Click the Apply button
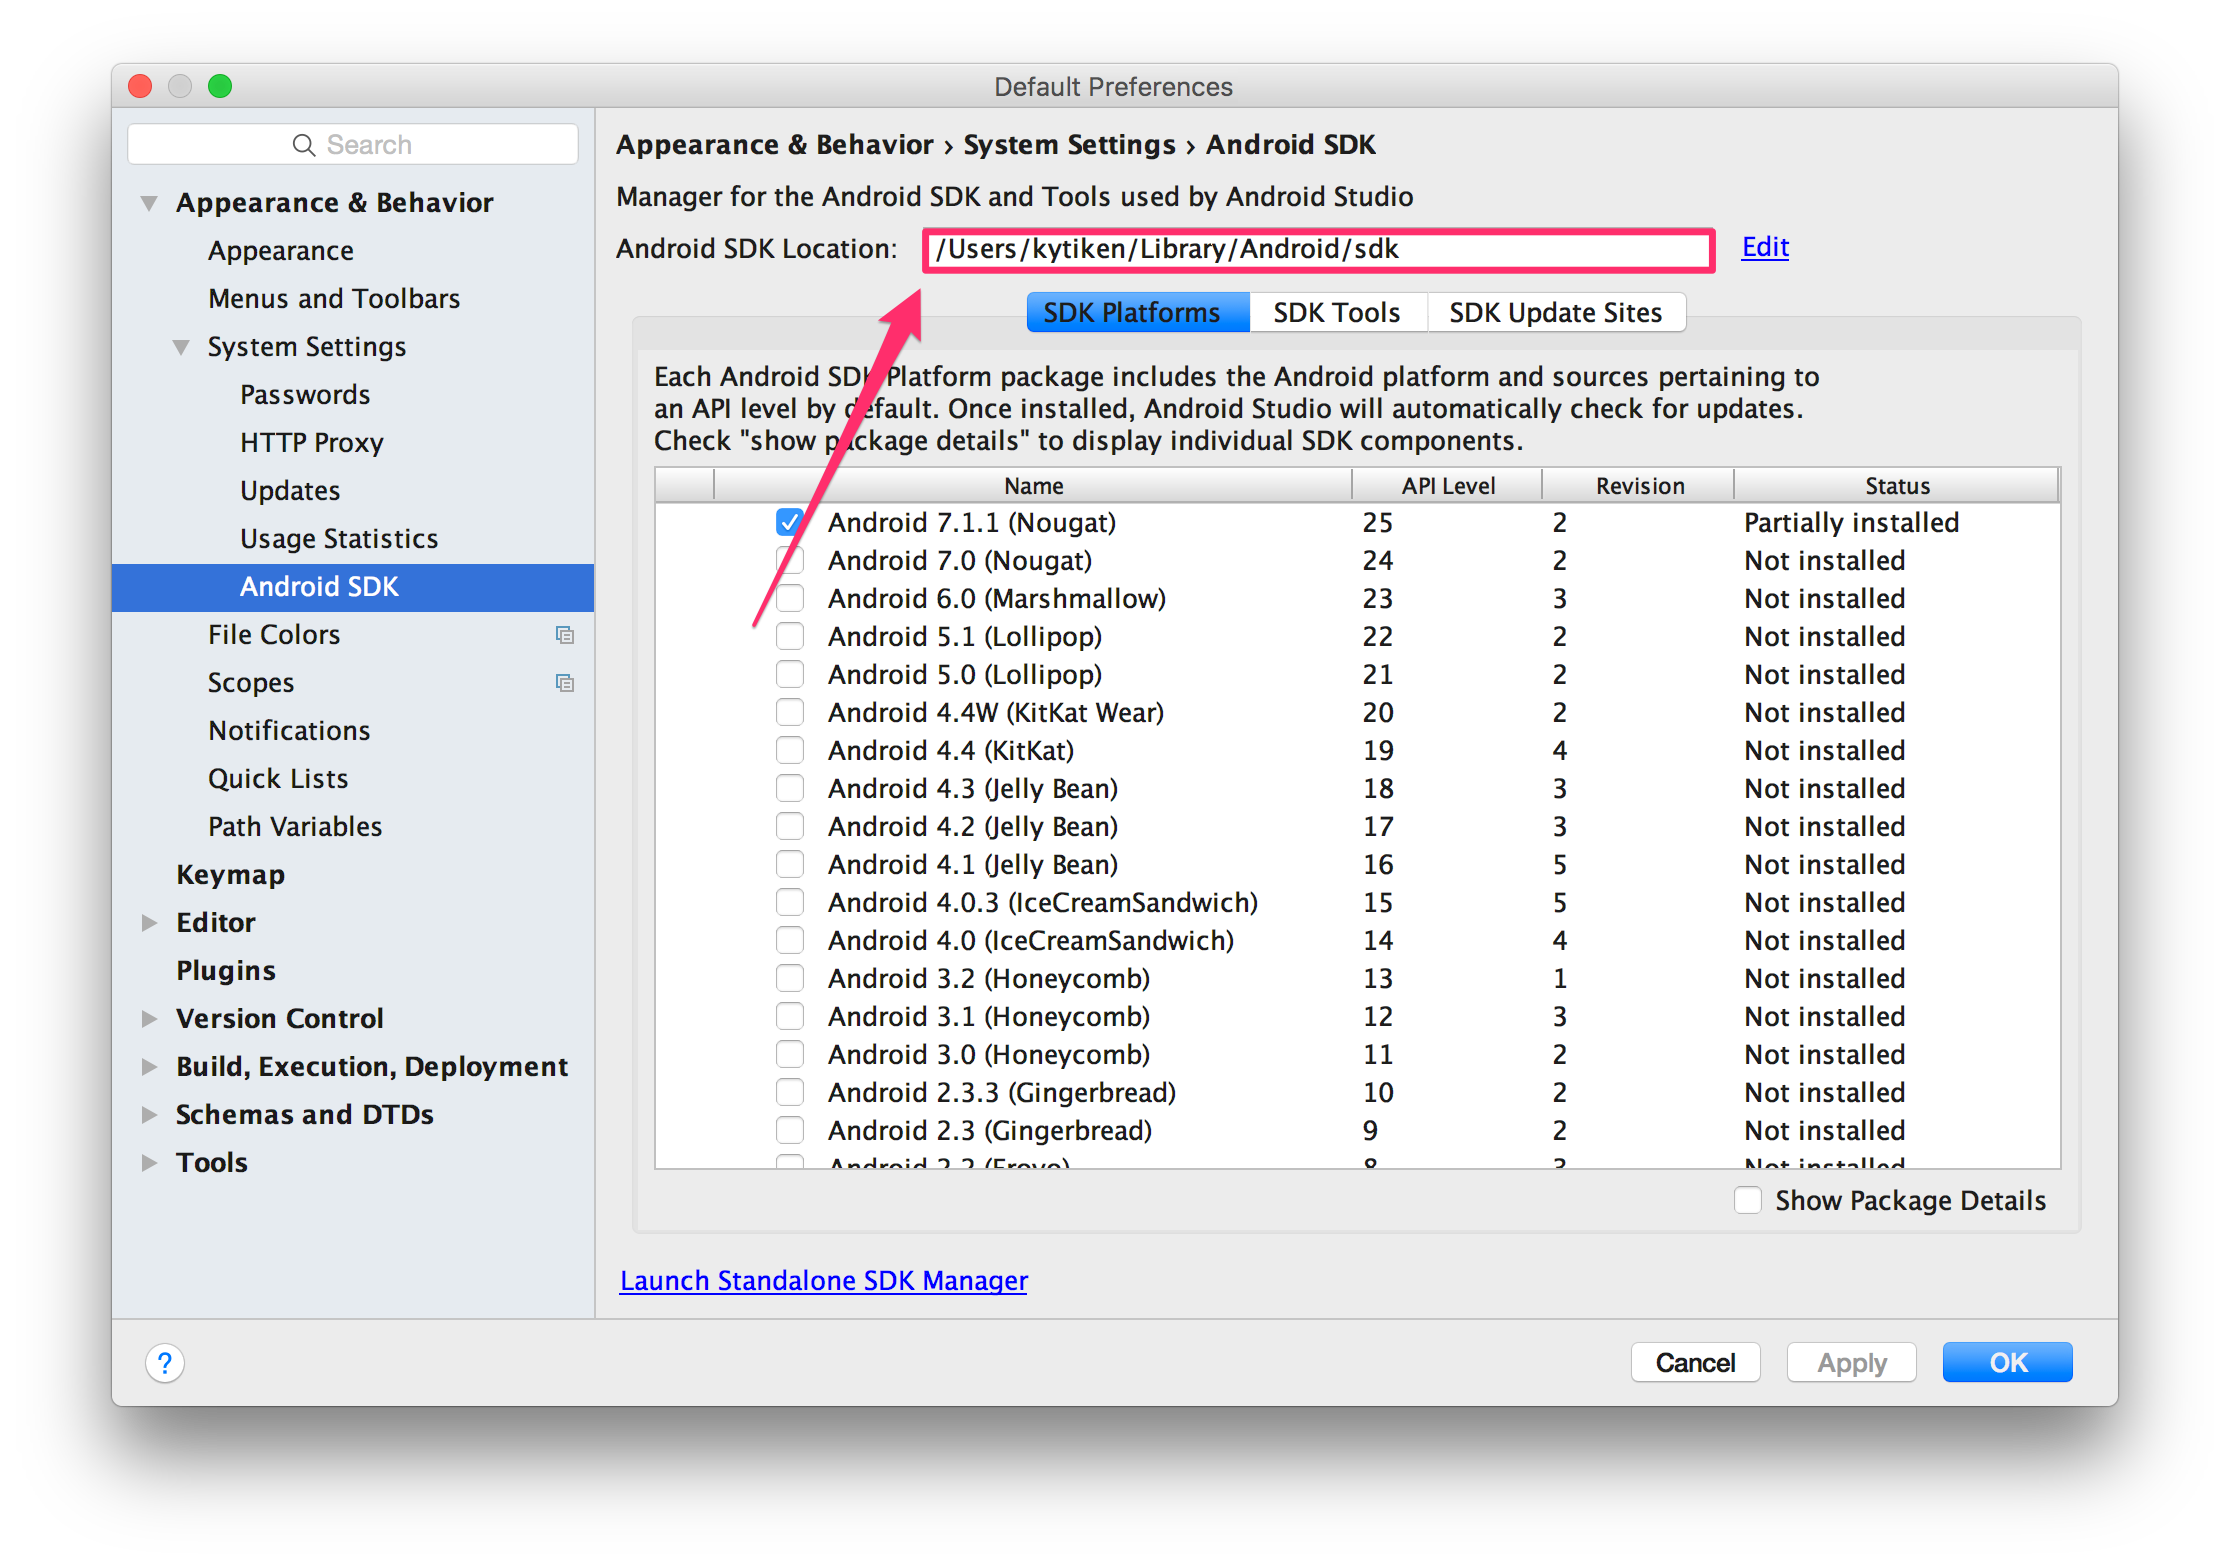The image size is (2230, 1566). [x=1850, y=1362]
